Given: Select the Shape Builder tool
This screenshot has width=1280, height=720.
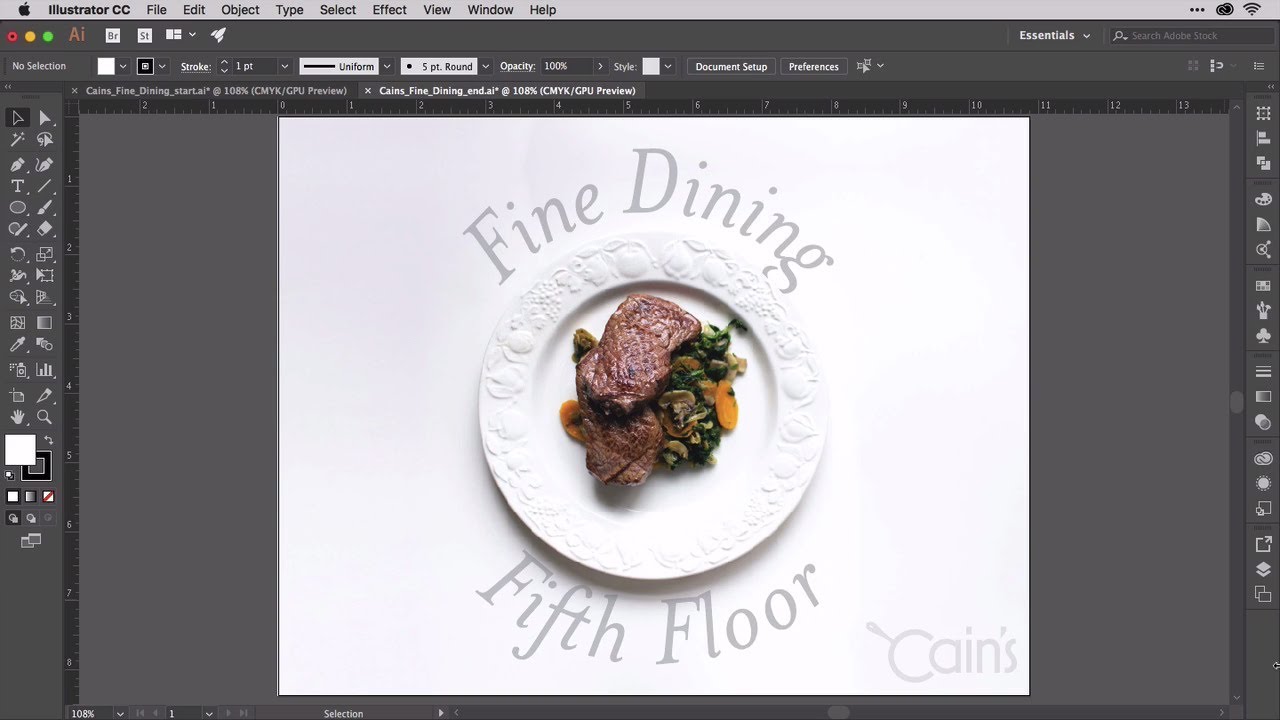Looking at the screenshot, I should click(x=17, y=298).
